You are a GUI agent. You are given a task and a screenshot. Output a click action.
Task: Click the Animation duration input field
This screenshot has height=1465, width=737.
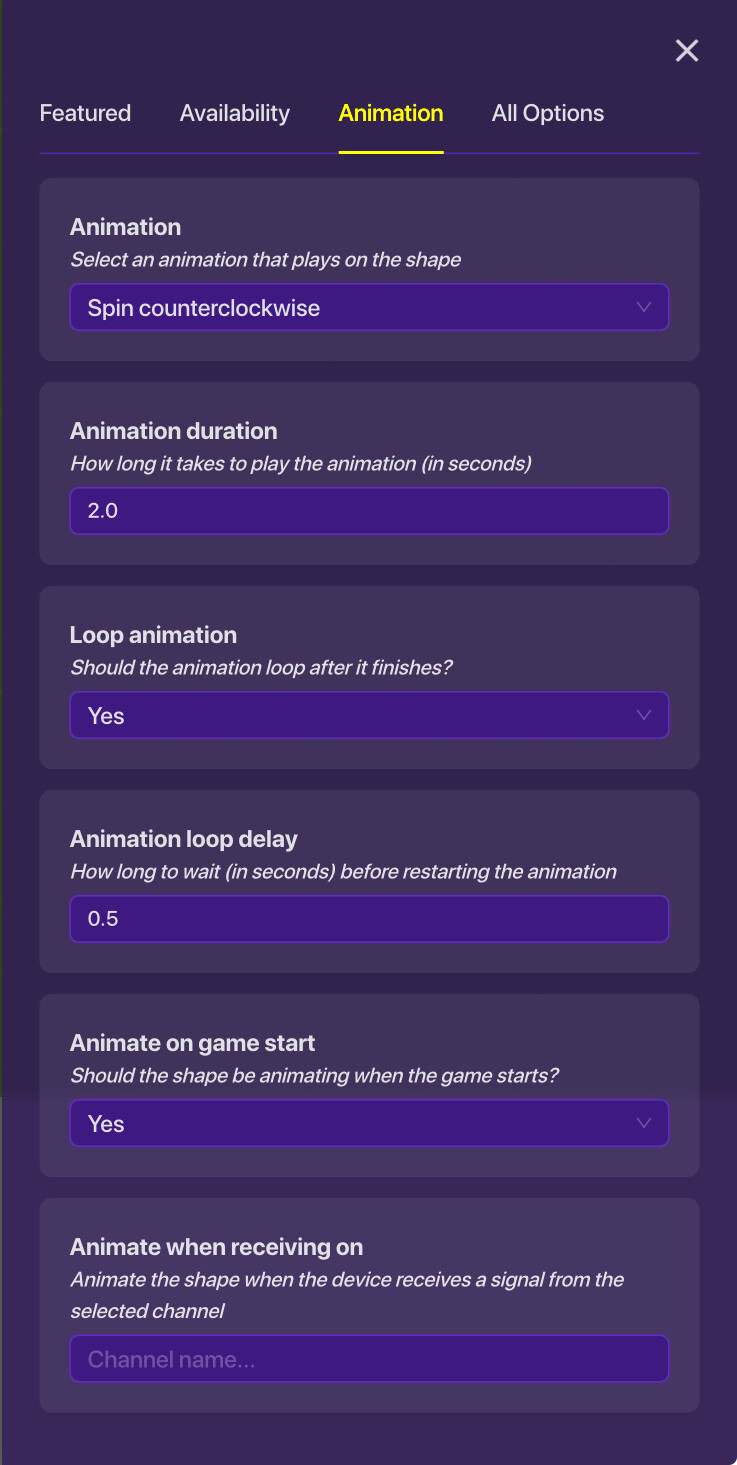click(x=368, y=511)
